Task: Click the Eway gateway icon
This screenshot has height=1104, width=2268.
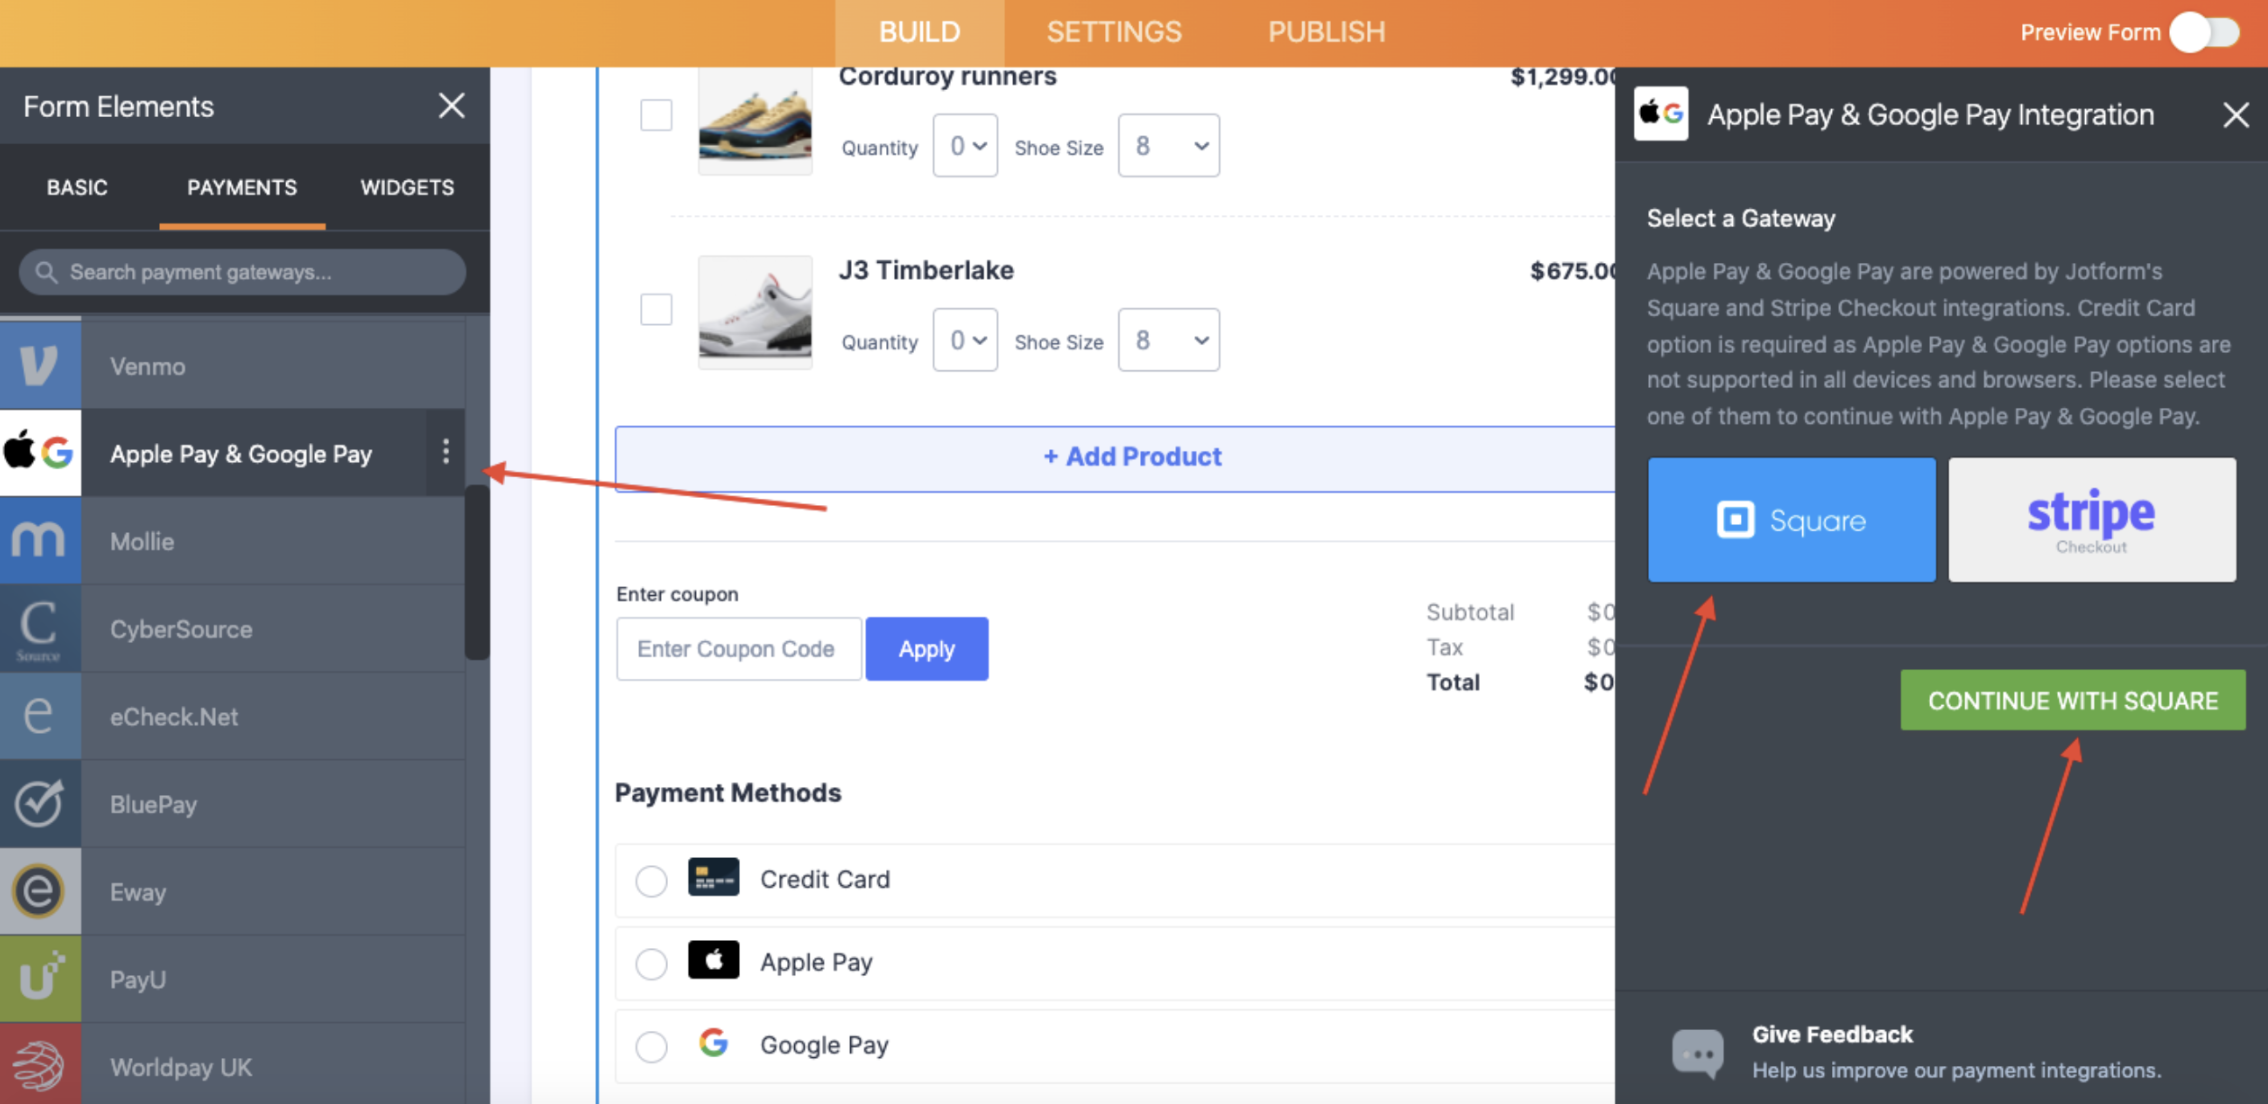Action: 40,891
